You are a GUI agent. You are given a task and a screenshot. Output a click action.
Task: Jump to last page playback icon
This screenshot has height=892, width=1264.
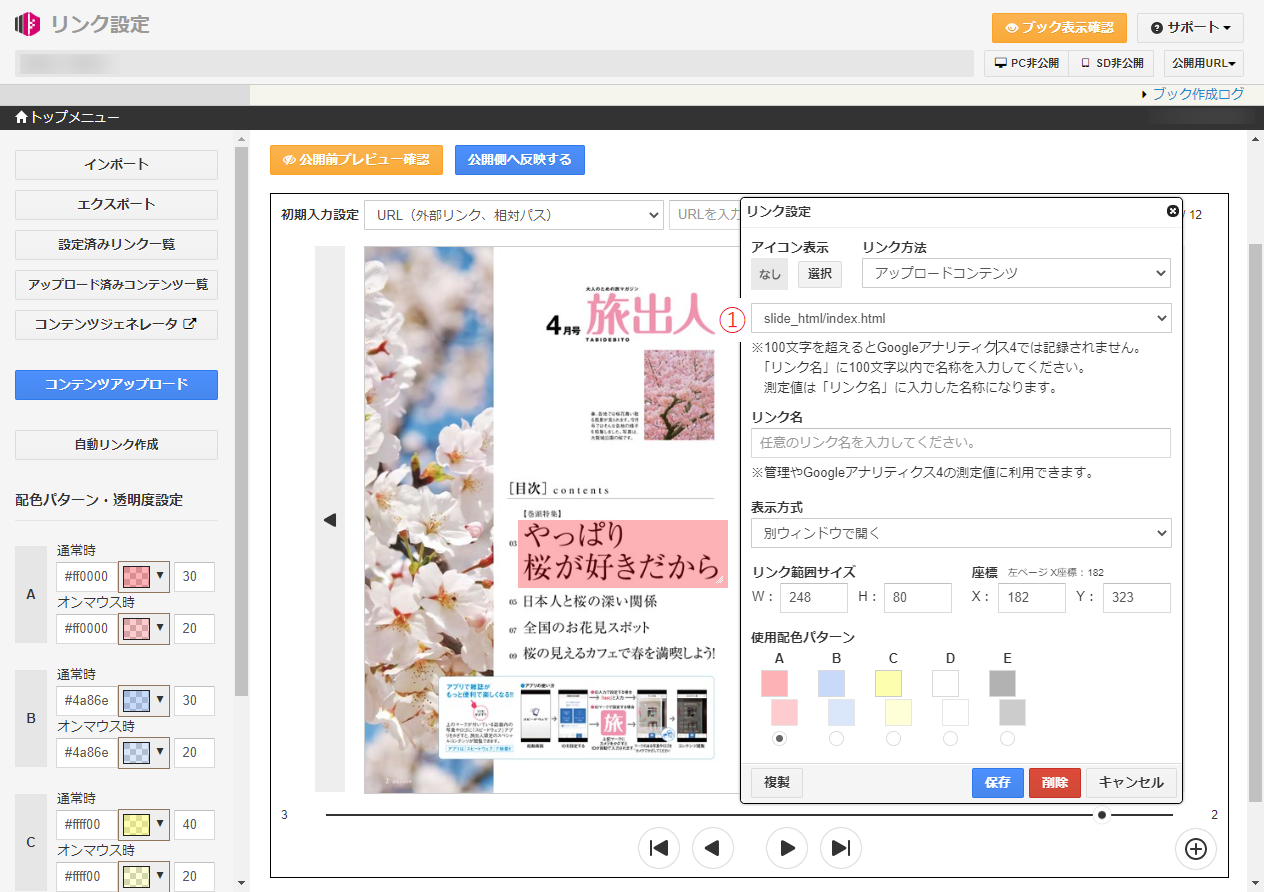pos(841,848)
